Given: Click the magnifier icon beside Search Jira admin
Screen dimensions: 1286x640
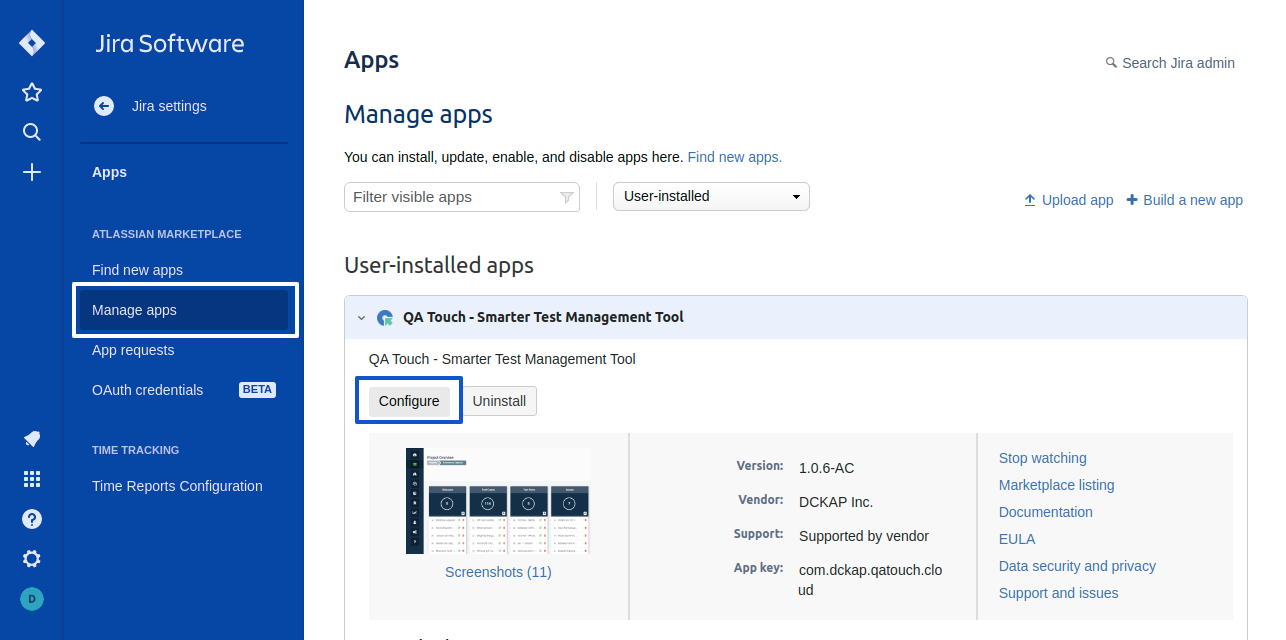Looking at the screenshot, I should click(1111, 62).
